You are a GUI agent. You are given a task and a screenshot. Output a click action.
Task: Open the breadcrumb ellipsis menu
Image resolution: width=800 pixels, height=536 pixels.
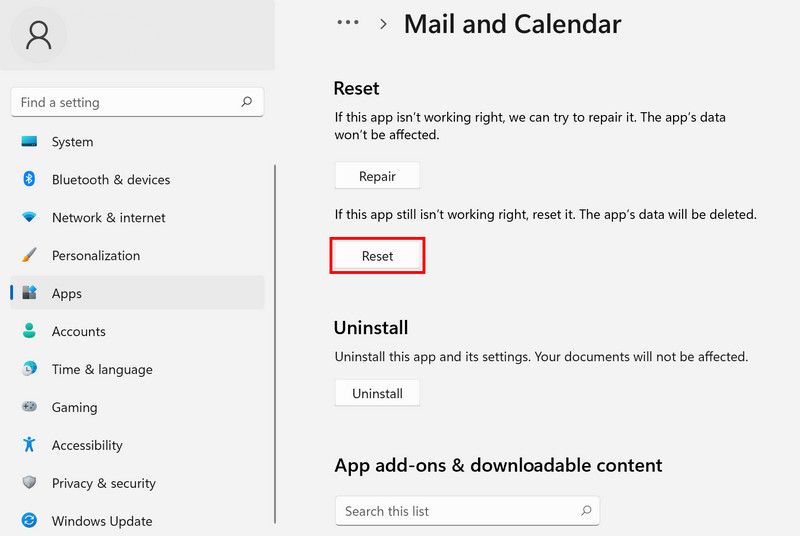(x=347, y=22)
